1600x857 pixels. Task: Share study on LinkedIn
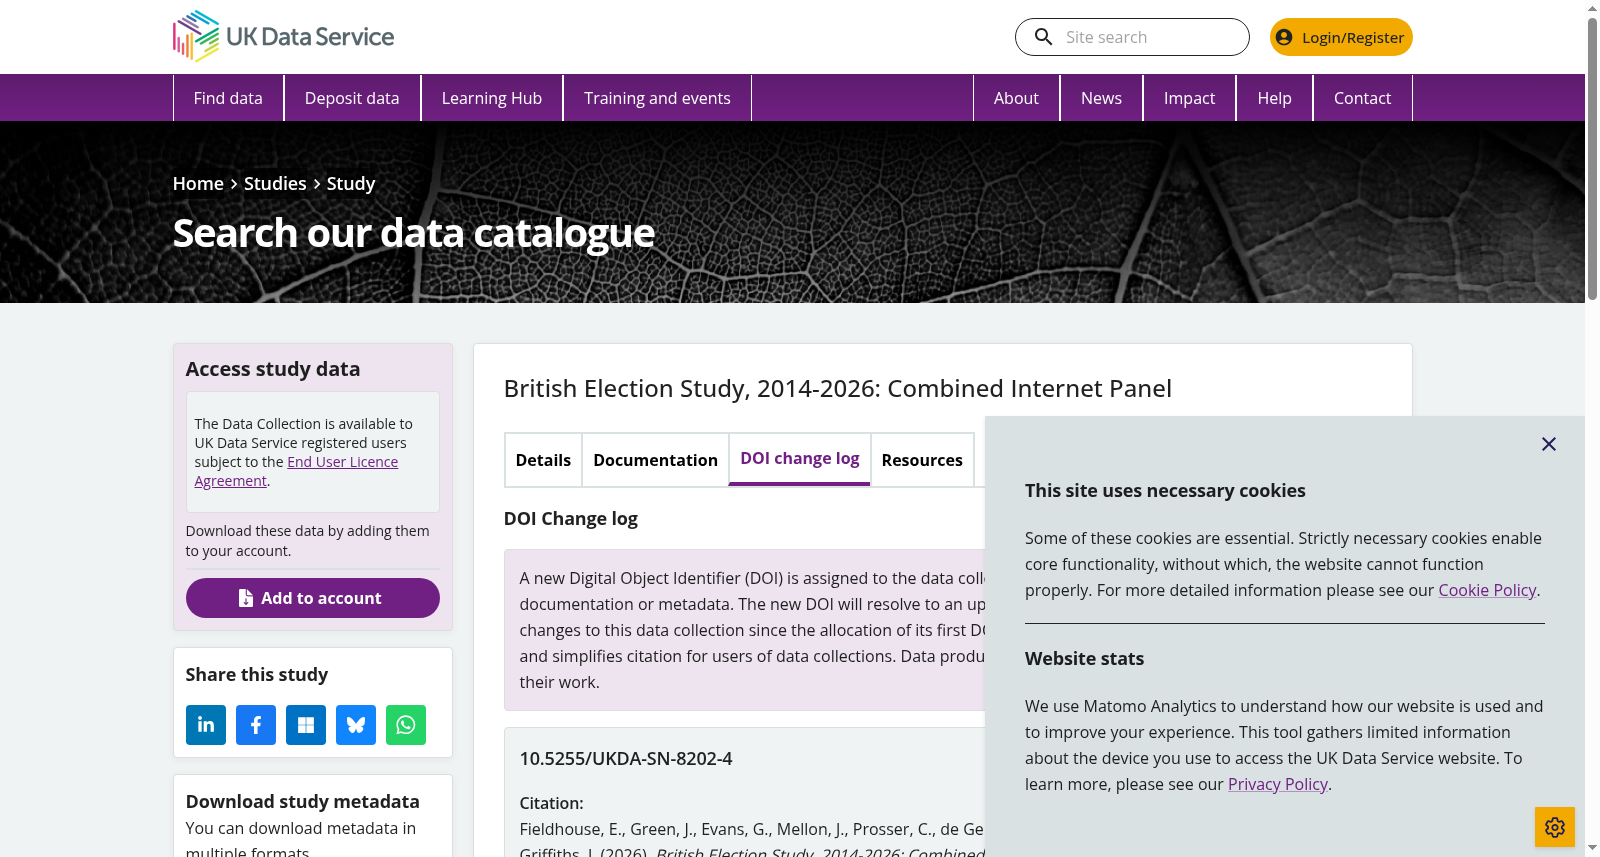(x=206, y=725)
